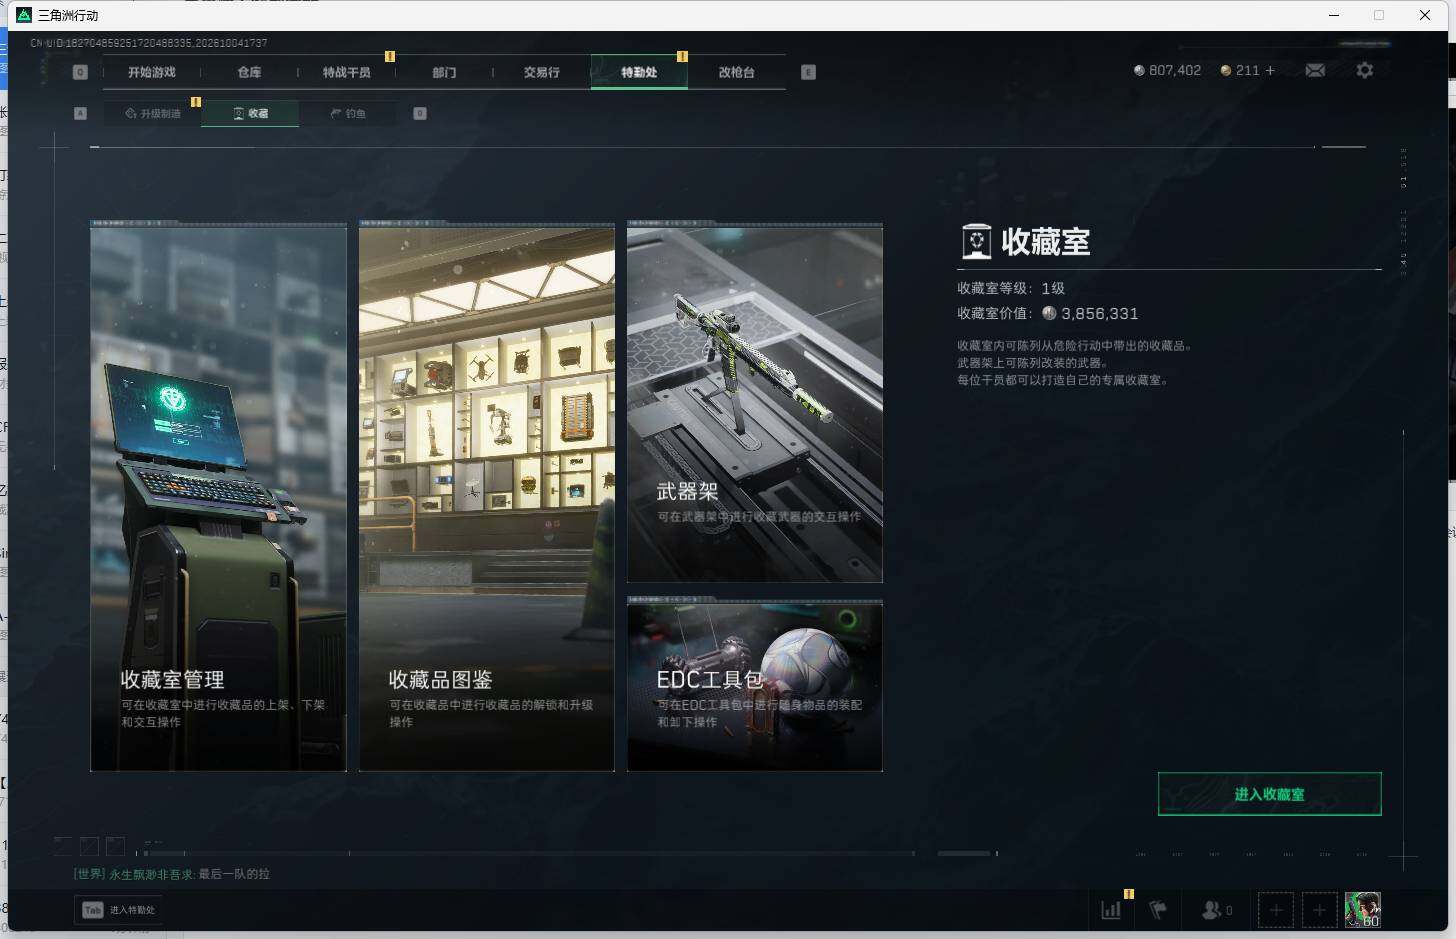
Task: Click the D key hint icon
Action: click(x=420, y=113)
